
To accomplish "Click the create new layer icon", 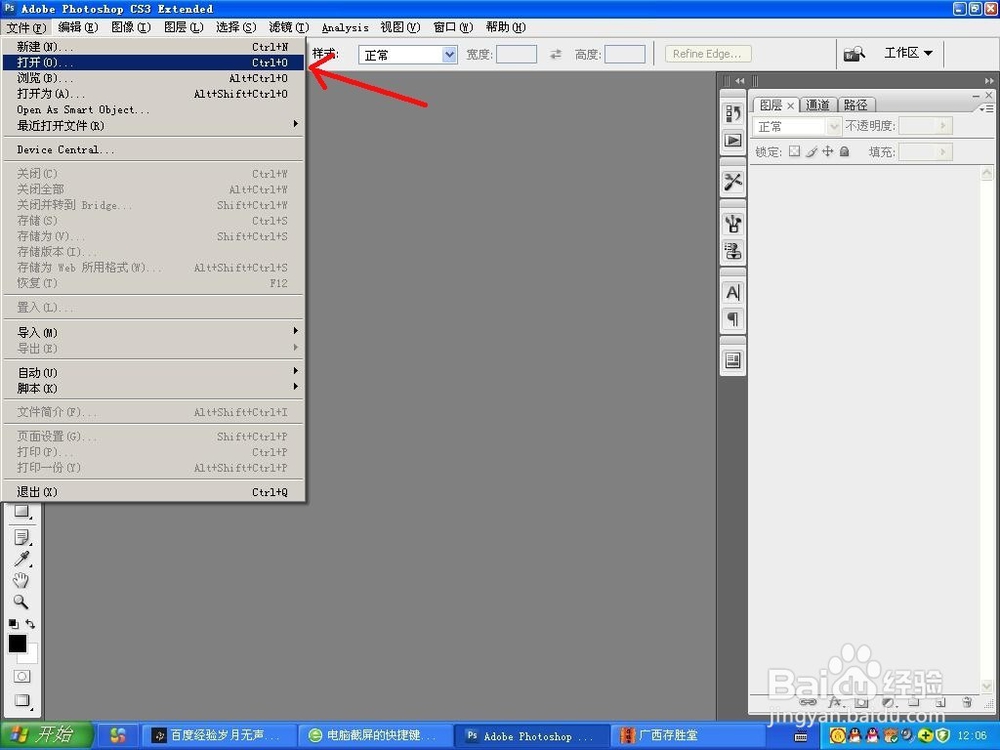I will pyautogui.click(x=940, y=702).
